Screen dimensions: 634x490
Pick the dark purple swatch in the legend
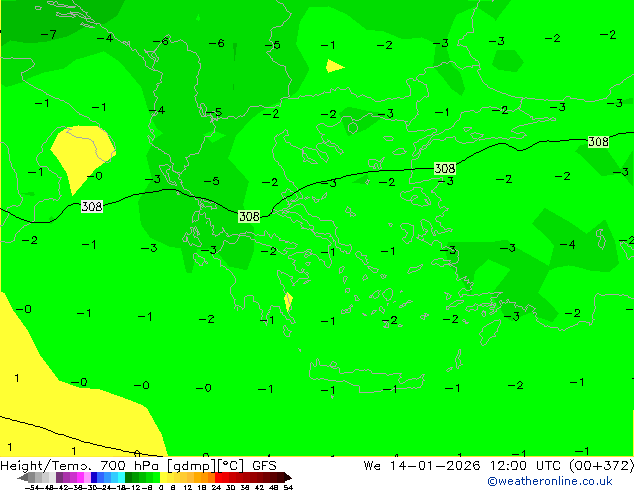point(59,477)
